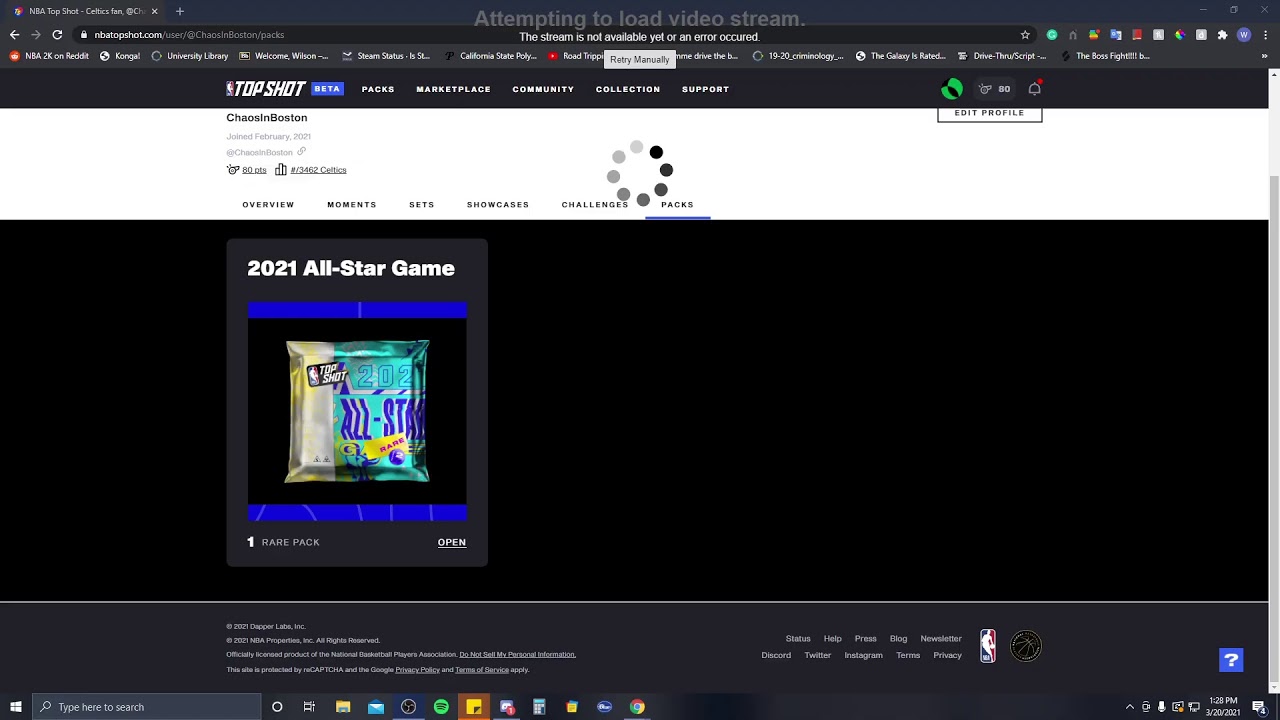Image resolution: width=1280 pixels, height=720 pixels.
Task: Click the Windows taskbar search box
Action: click(x=146, y=707)
